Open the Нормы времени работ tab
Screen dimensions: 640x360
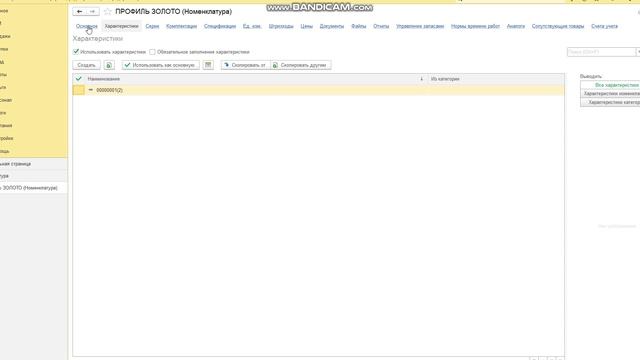tap(475, 26)
